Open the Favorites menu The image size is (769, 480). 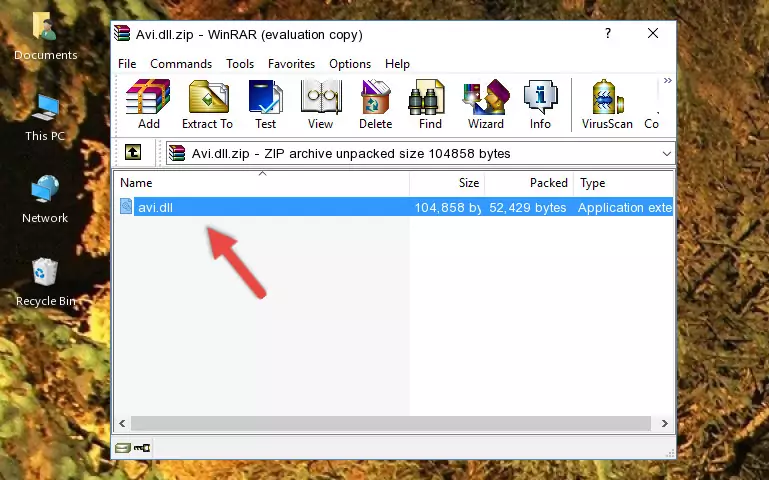coord(291,64)
